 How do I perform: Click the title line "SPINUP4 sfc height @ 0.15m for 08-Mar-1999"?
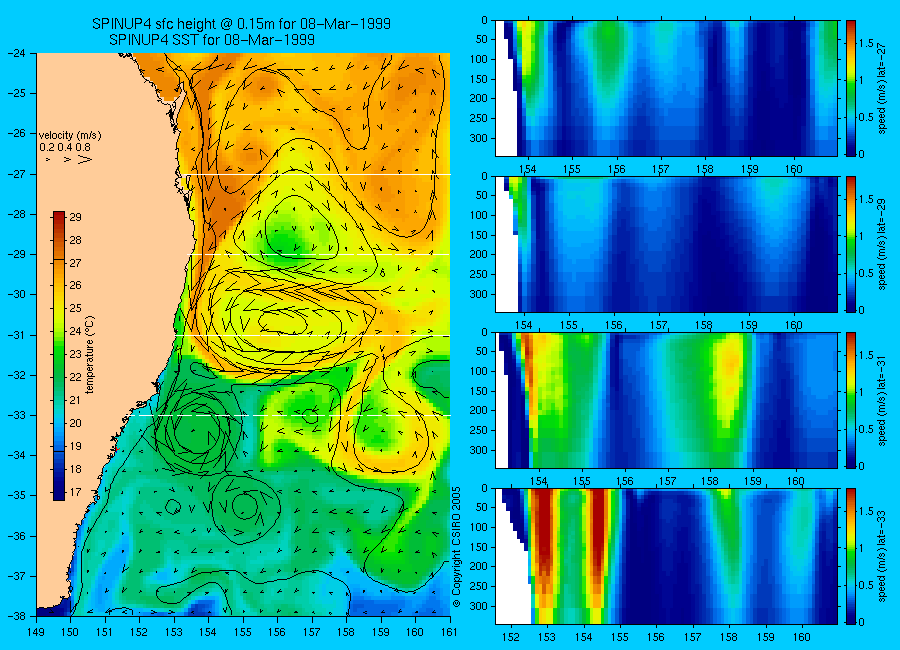tap(241, 24)
